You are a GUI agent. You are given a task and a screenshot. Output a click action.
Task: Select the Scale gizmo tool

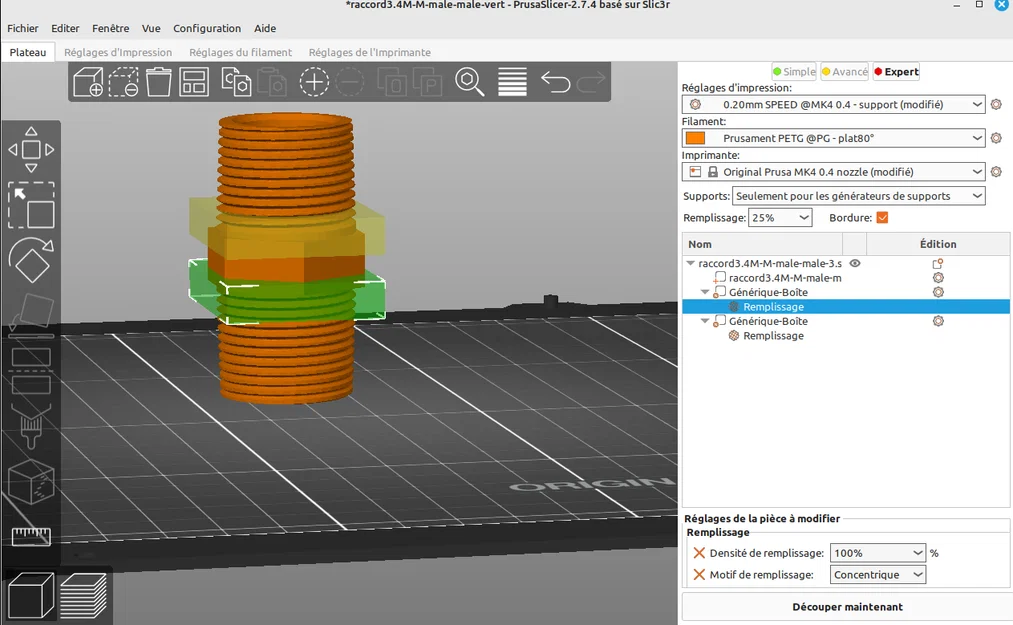[x=31, y=206]
